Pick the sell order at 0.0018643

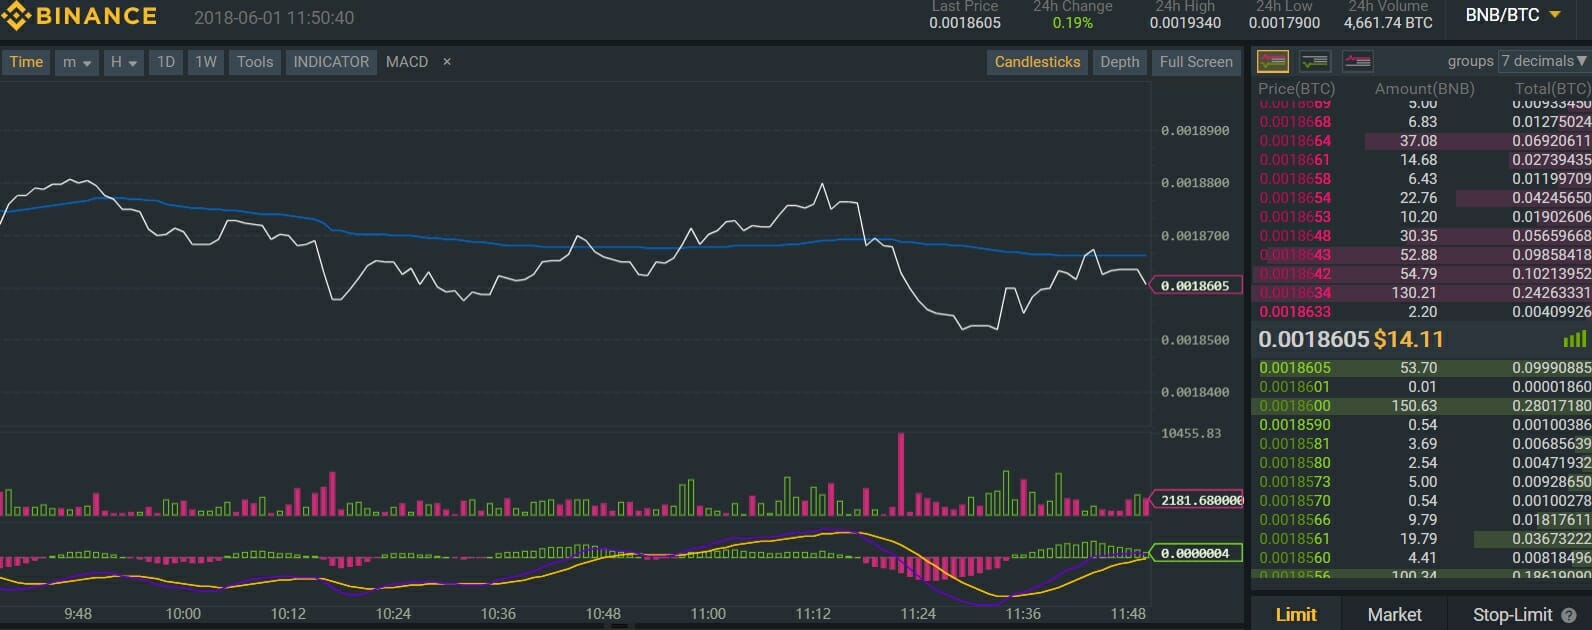(1421, 255)
